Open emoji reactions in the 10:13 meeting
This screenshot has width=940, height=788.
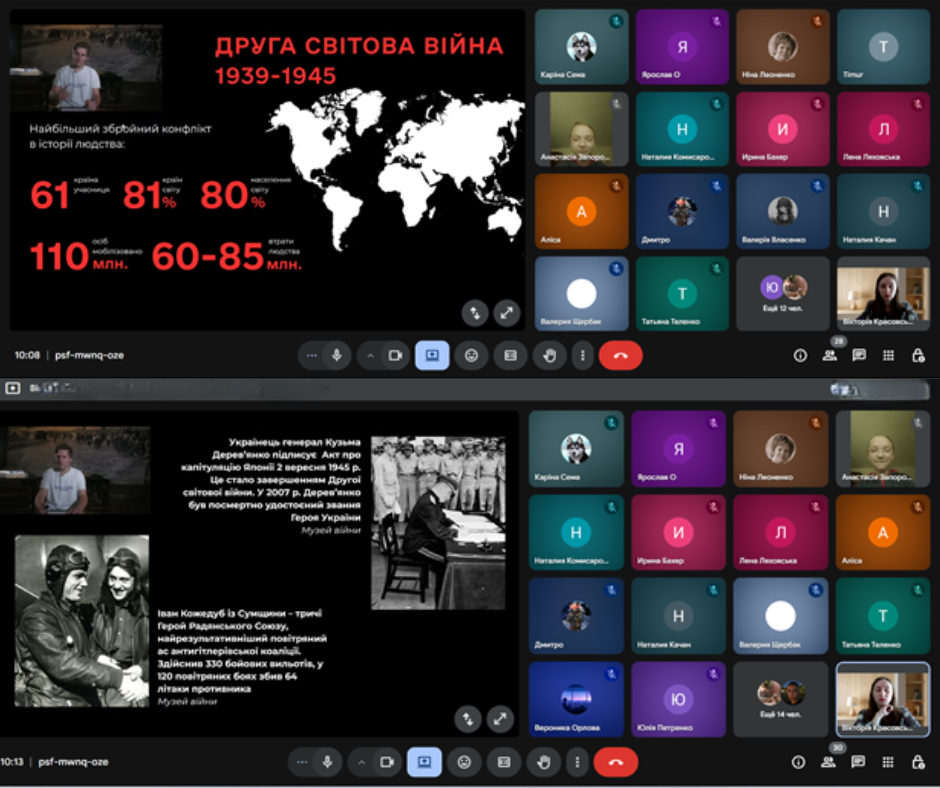tap(464, 762)
